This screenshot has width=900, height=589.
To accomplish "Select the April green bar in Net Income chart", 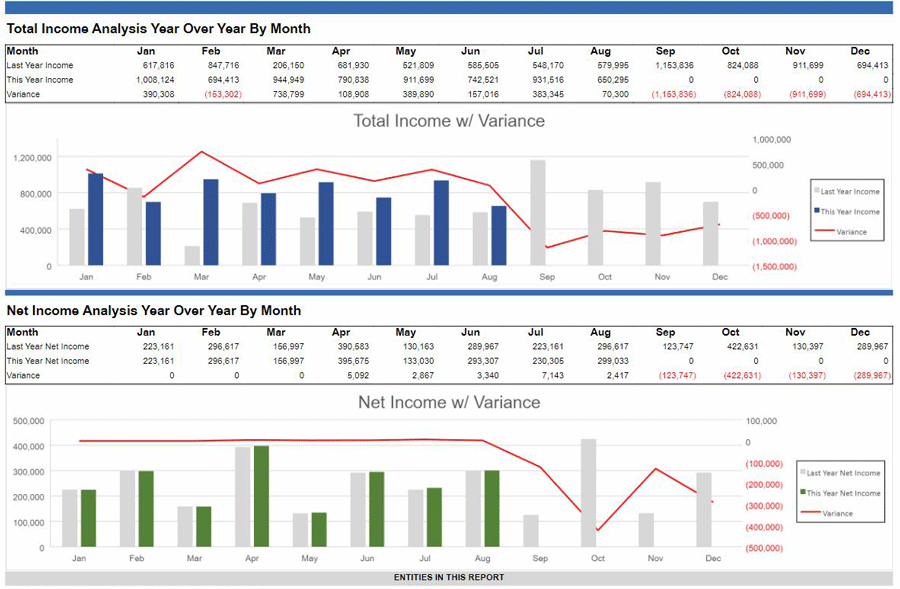I will [x=261, y=496].
